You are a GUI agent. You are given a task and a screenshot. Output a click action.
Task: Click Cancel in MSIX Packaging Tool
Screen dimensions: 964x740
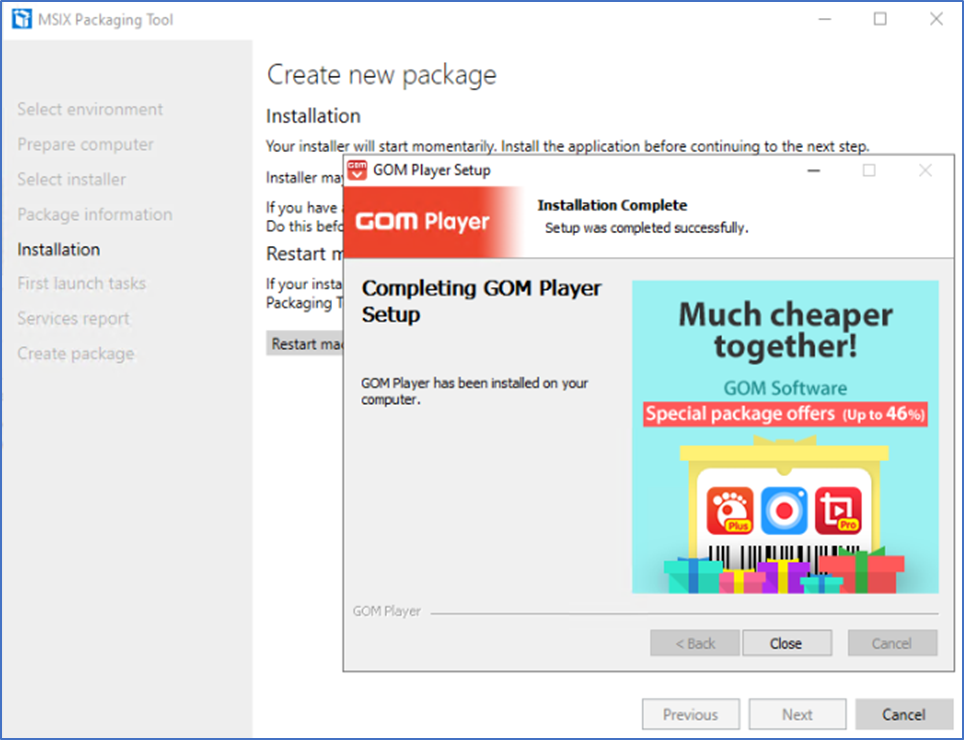904,714
